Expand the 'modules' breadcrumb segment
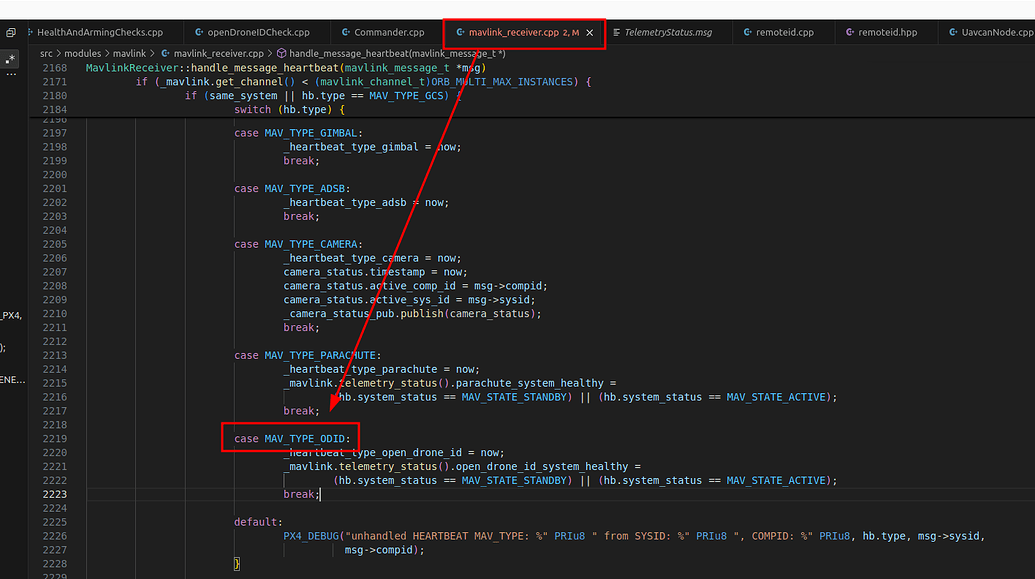 (x=83, y=53)
